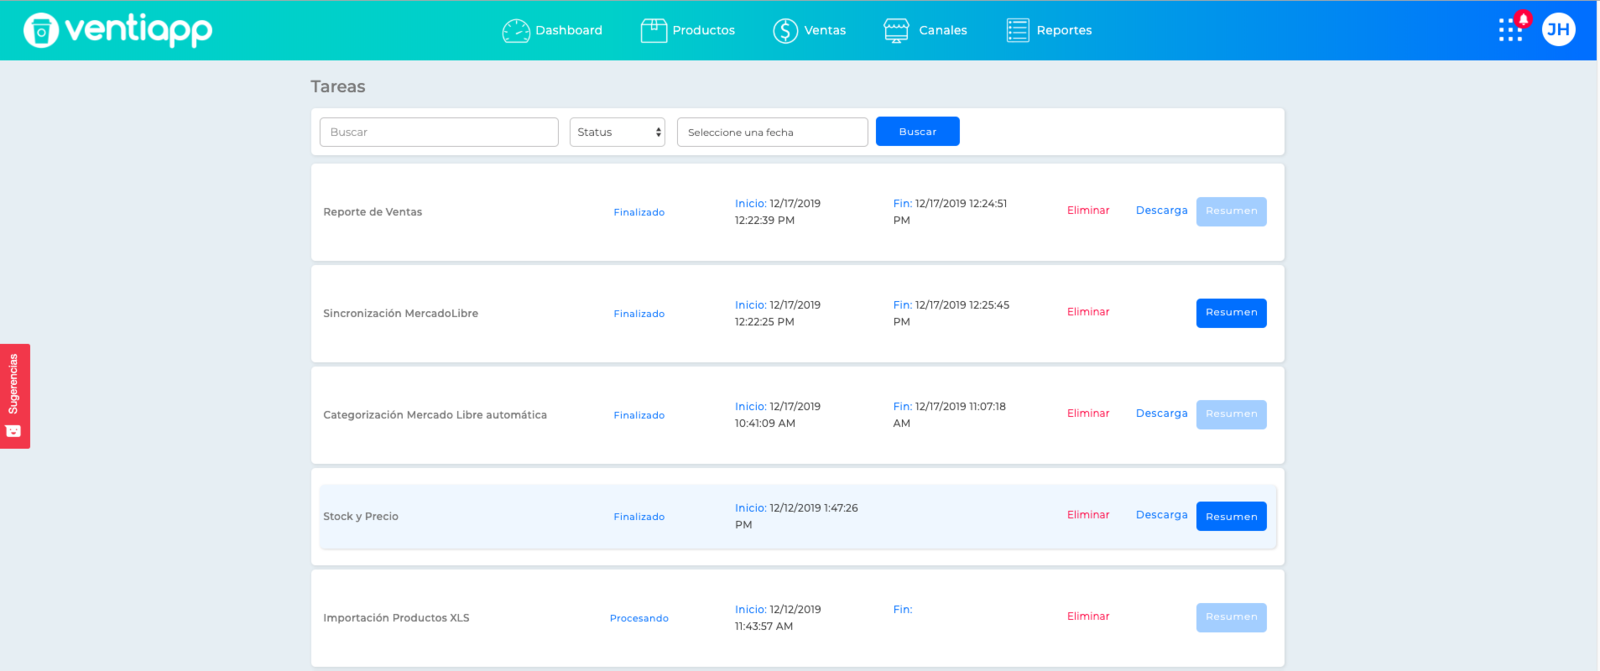This screenshot has height=671, width=1600.
Task: Open the Ventas menu
Action: pos(825,31)
